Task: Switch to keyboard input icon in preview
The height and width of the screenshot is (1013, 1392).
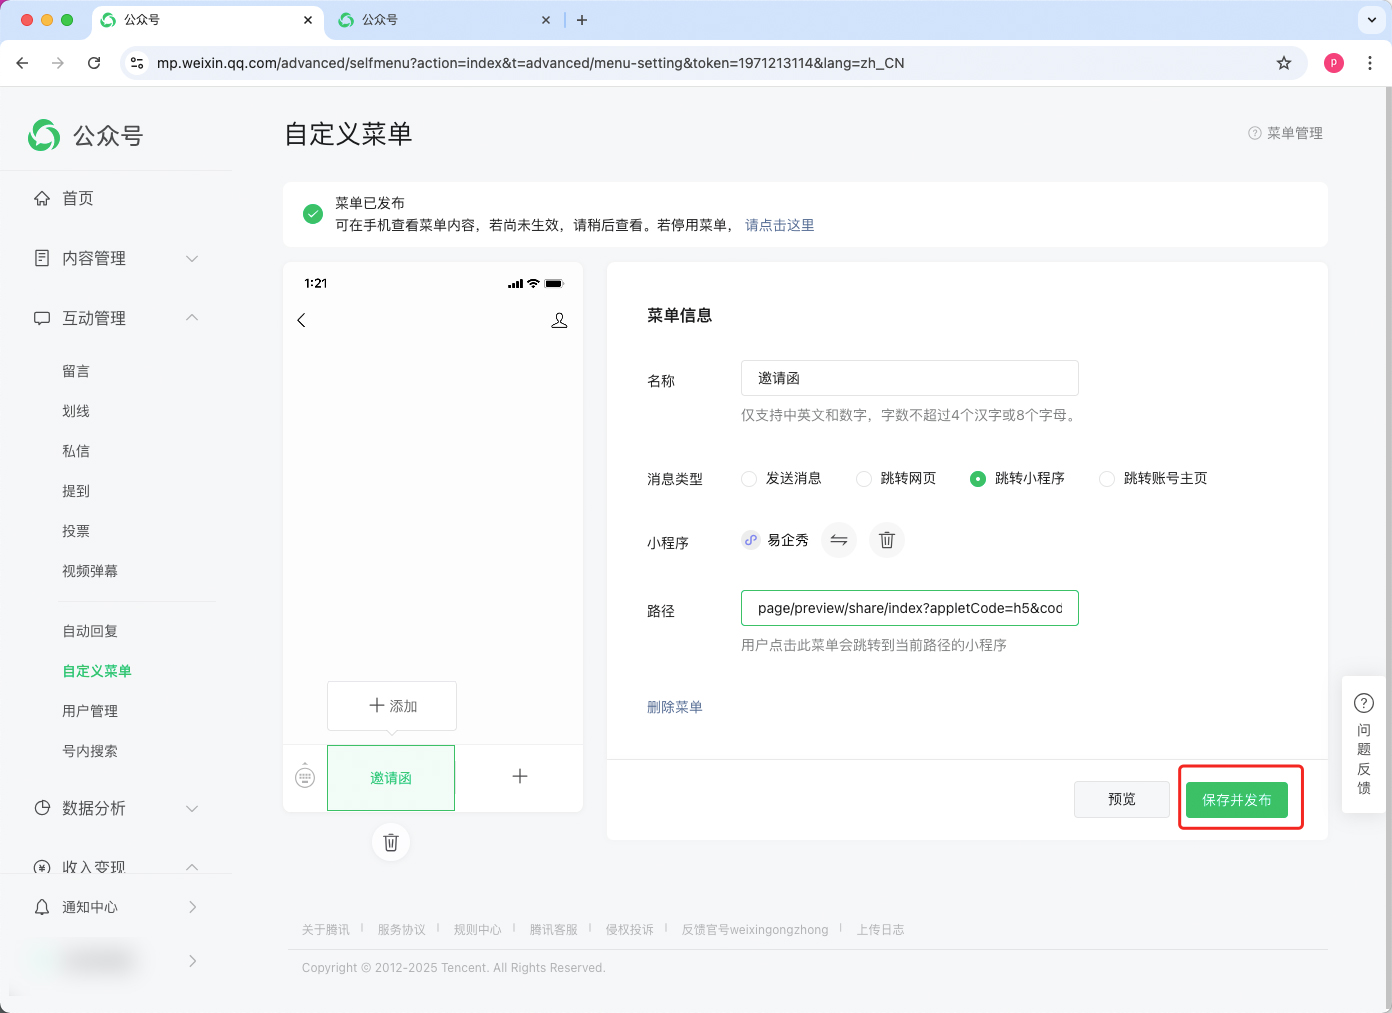Action: tap(305, 777)
